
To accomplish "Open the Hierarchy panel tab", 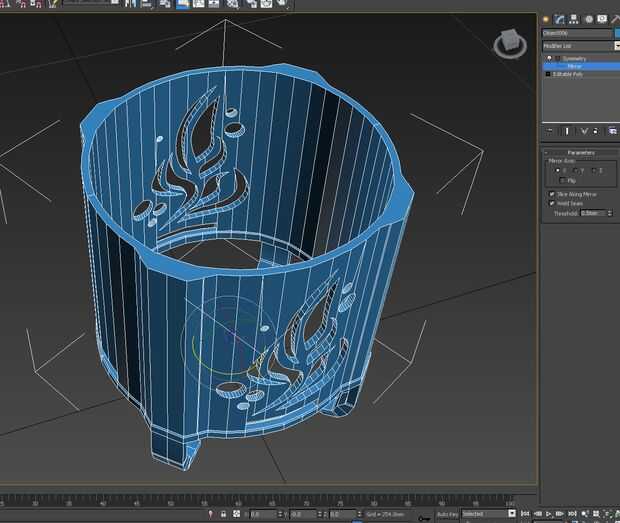I will tap(574, 18).
